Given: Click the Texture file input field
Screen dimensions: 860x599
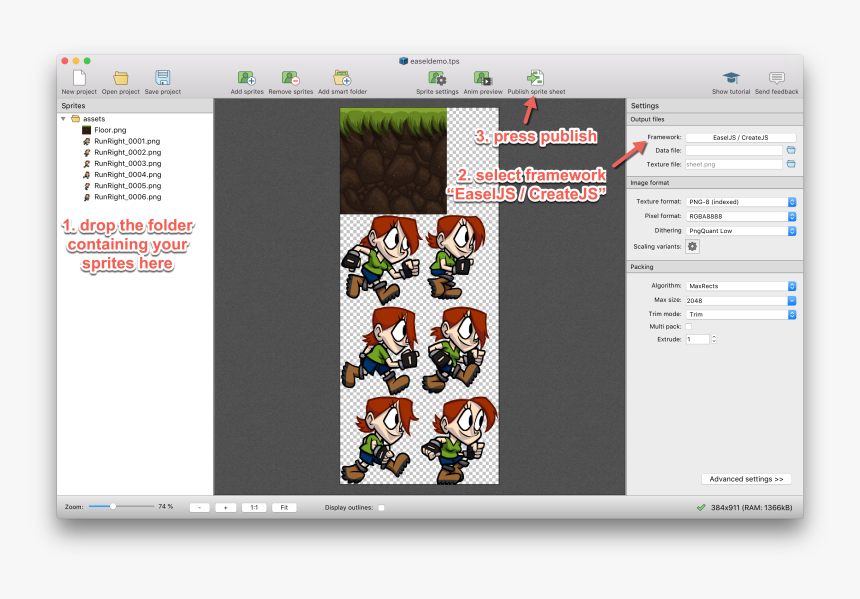Looking at the screenshot, I should tap(734, 164).
